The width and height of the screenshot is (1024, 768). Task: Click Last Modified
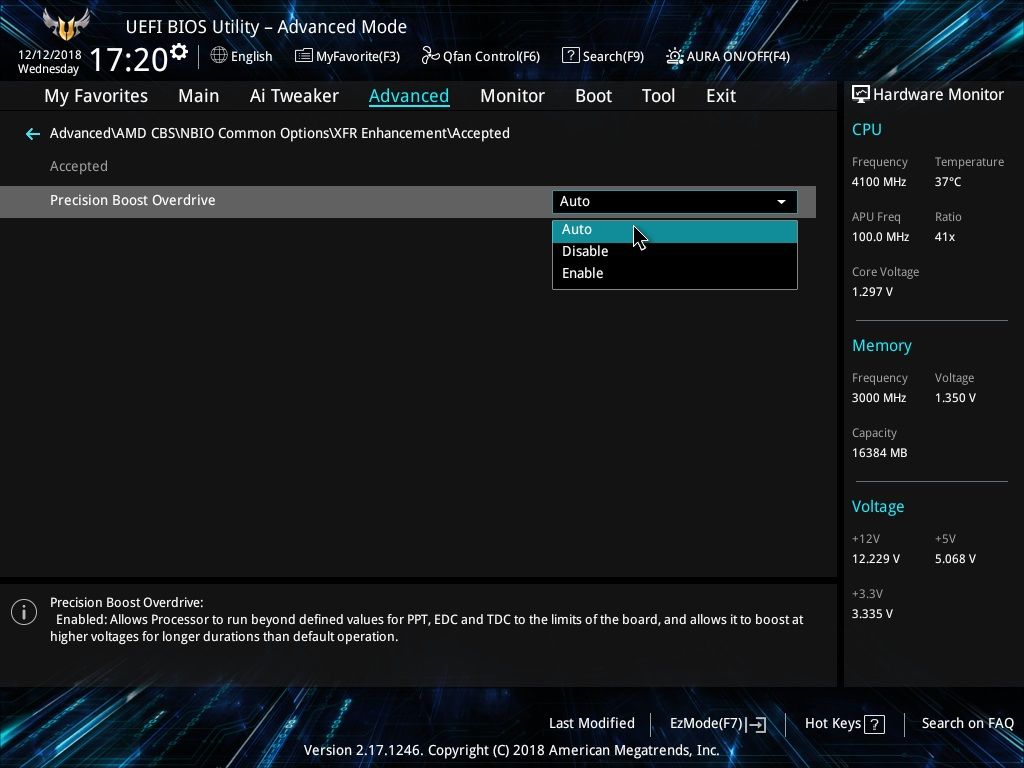[592, 724]
